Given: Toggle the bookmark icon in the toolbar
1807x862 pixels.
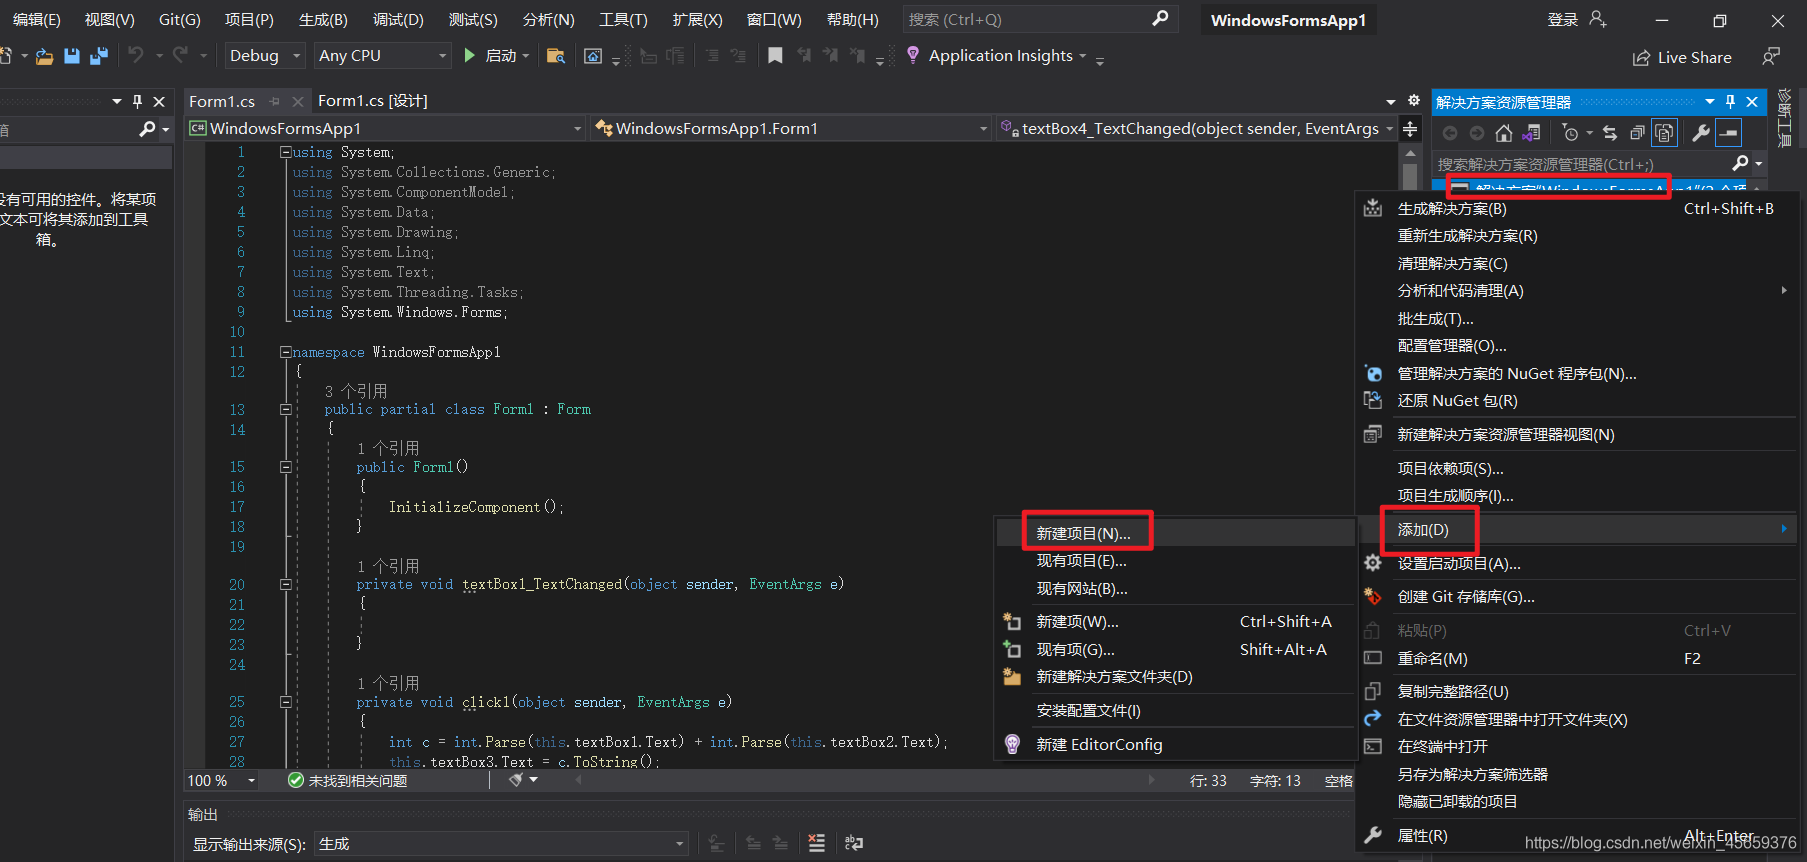Looking at the screenshot, I should 775,56.
